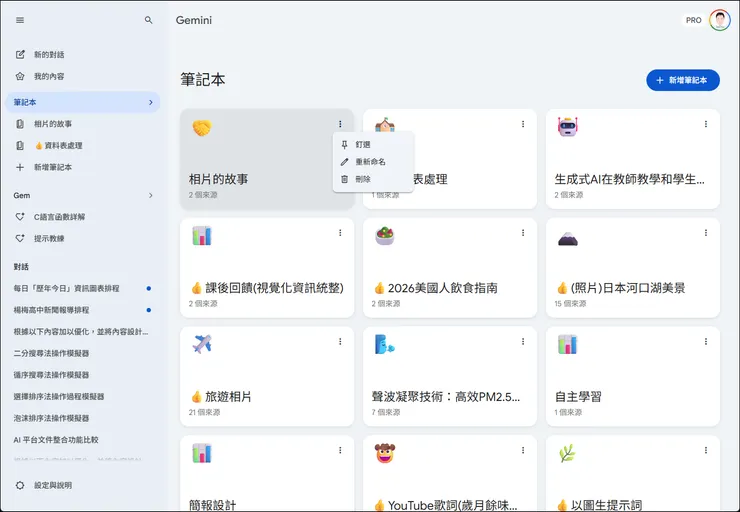Screen dimensions: 740x512
Task: Expand the Gem section chevron
Action: coord(151,195)
